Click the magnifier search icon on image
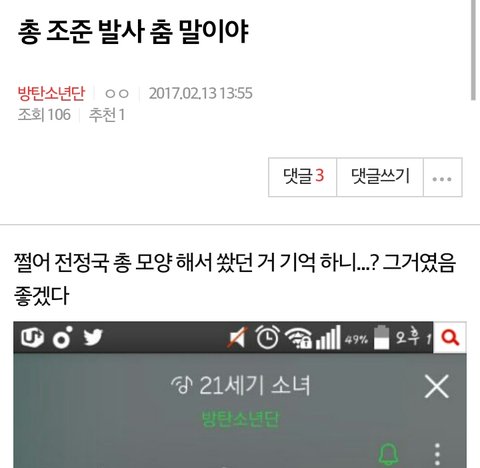 (450, 337)
